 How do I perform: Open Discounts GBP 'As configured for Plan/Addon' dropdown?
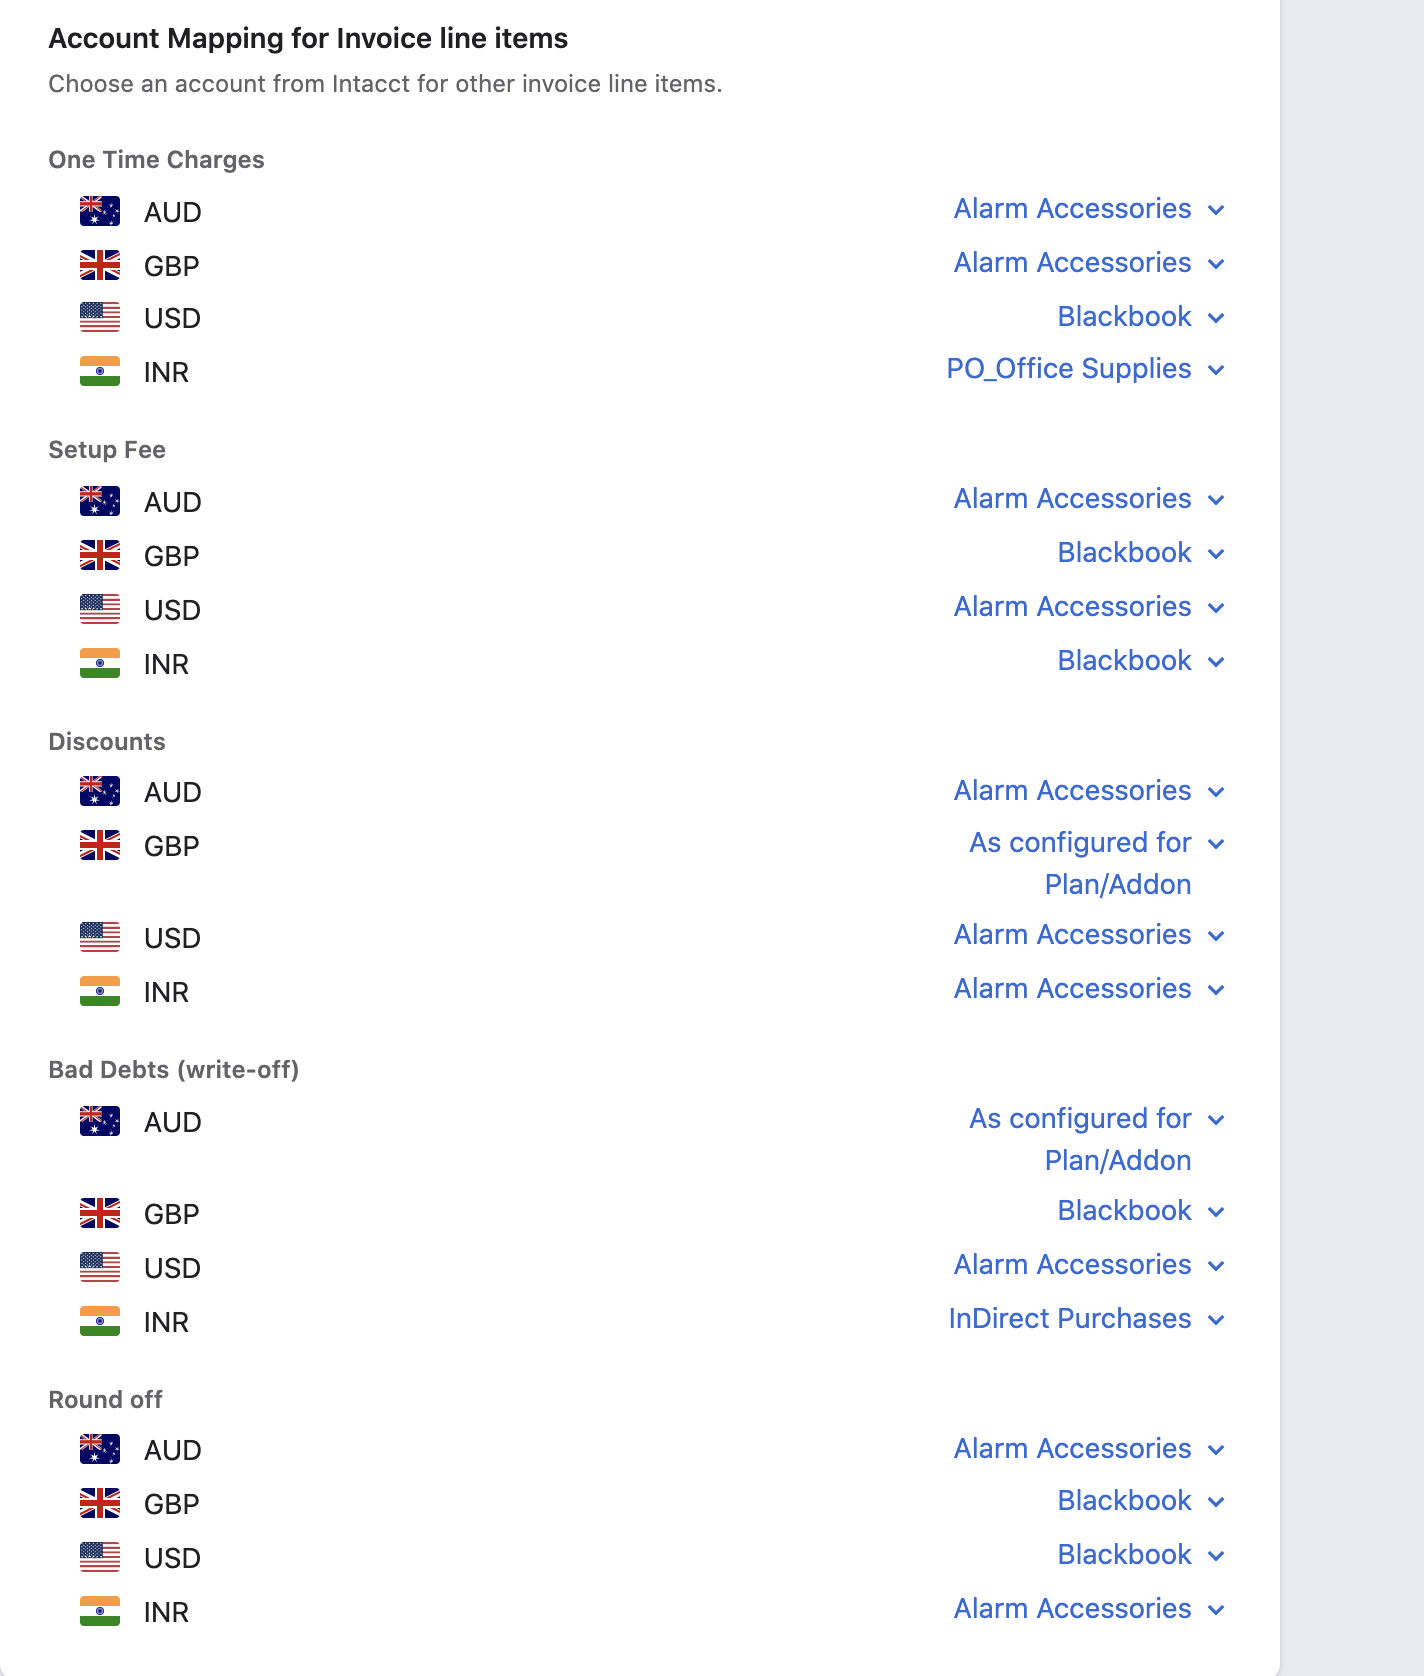click(x=1097, y=863)
